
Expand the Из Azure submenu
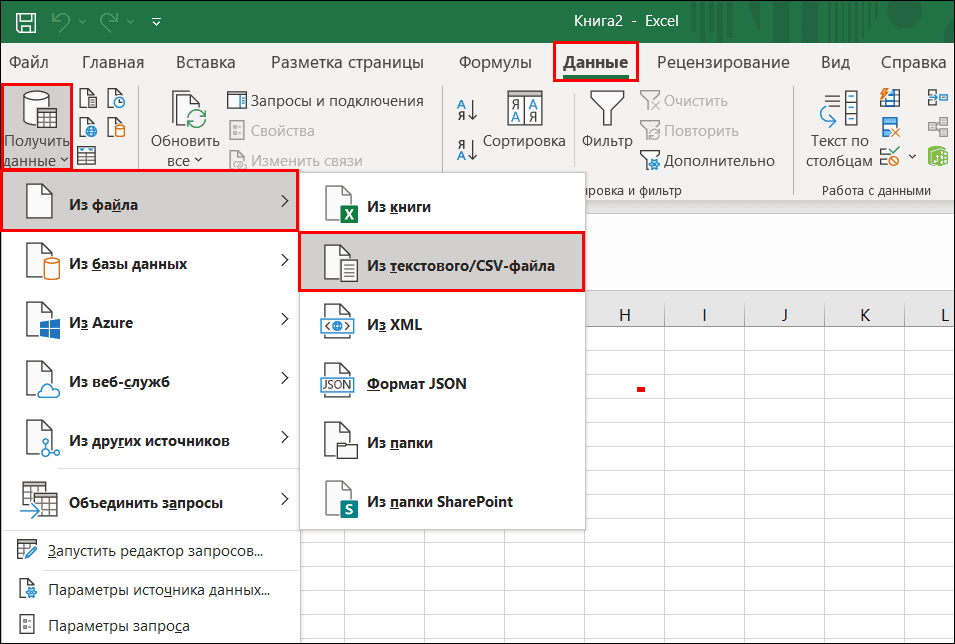(150, 320)
